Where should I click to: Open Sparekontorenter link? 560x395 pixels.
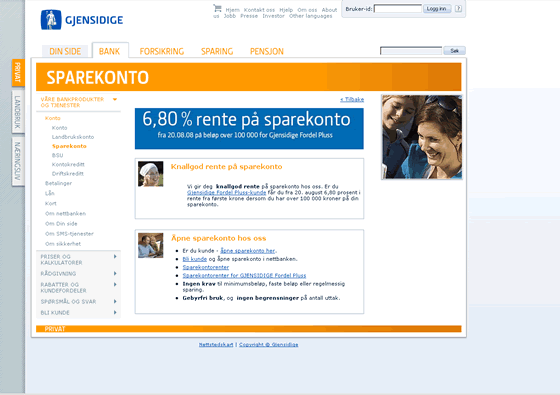[x=206, y=267]
